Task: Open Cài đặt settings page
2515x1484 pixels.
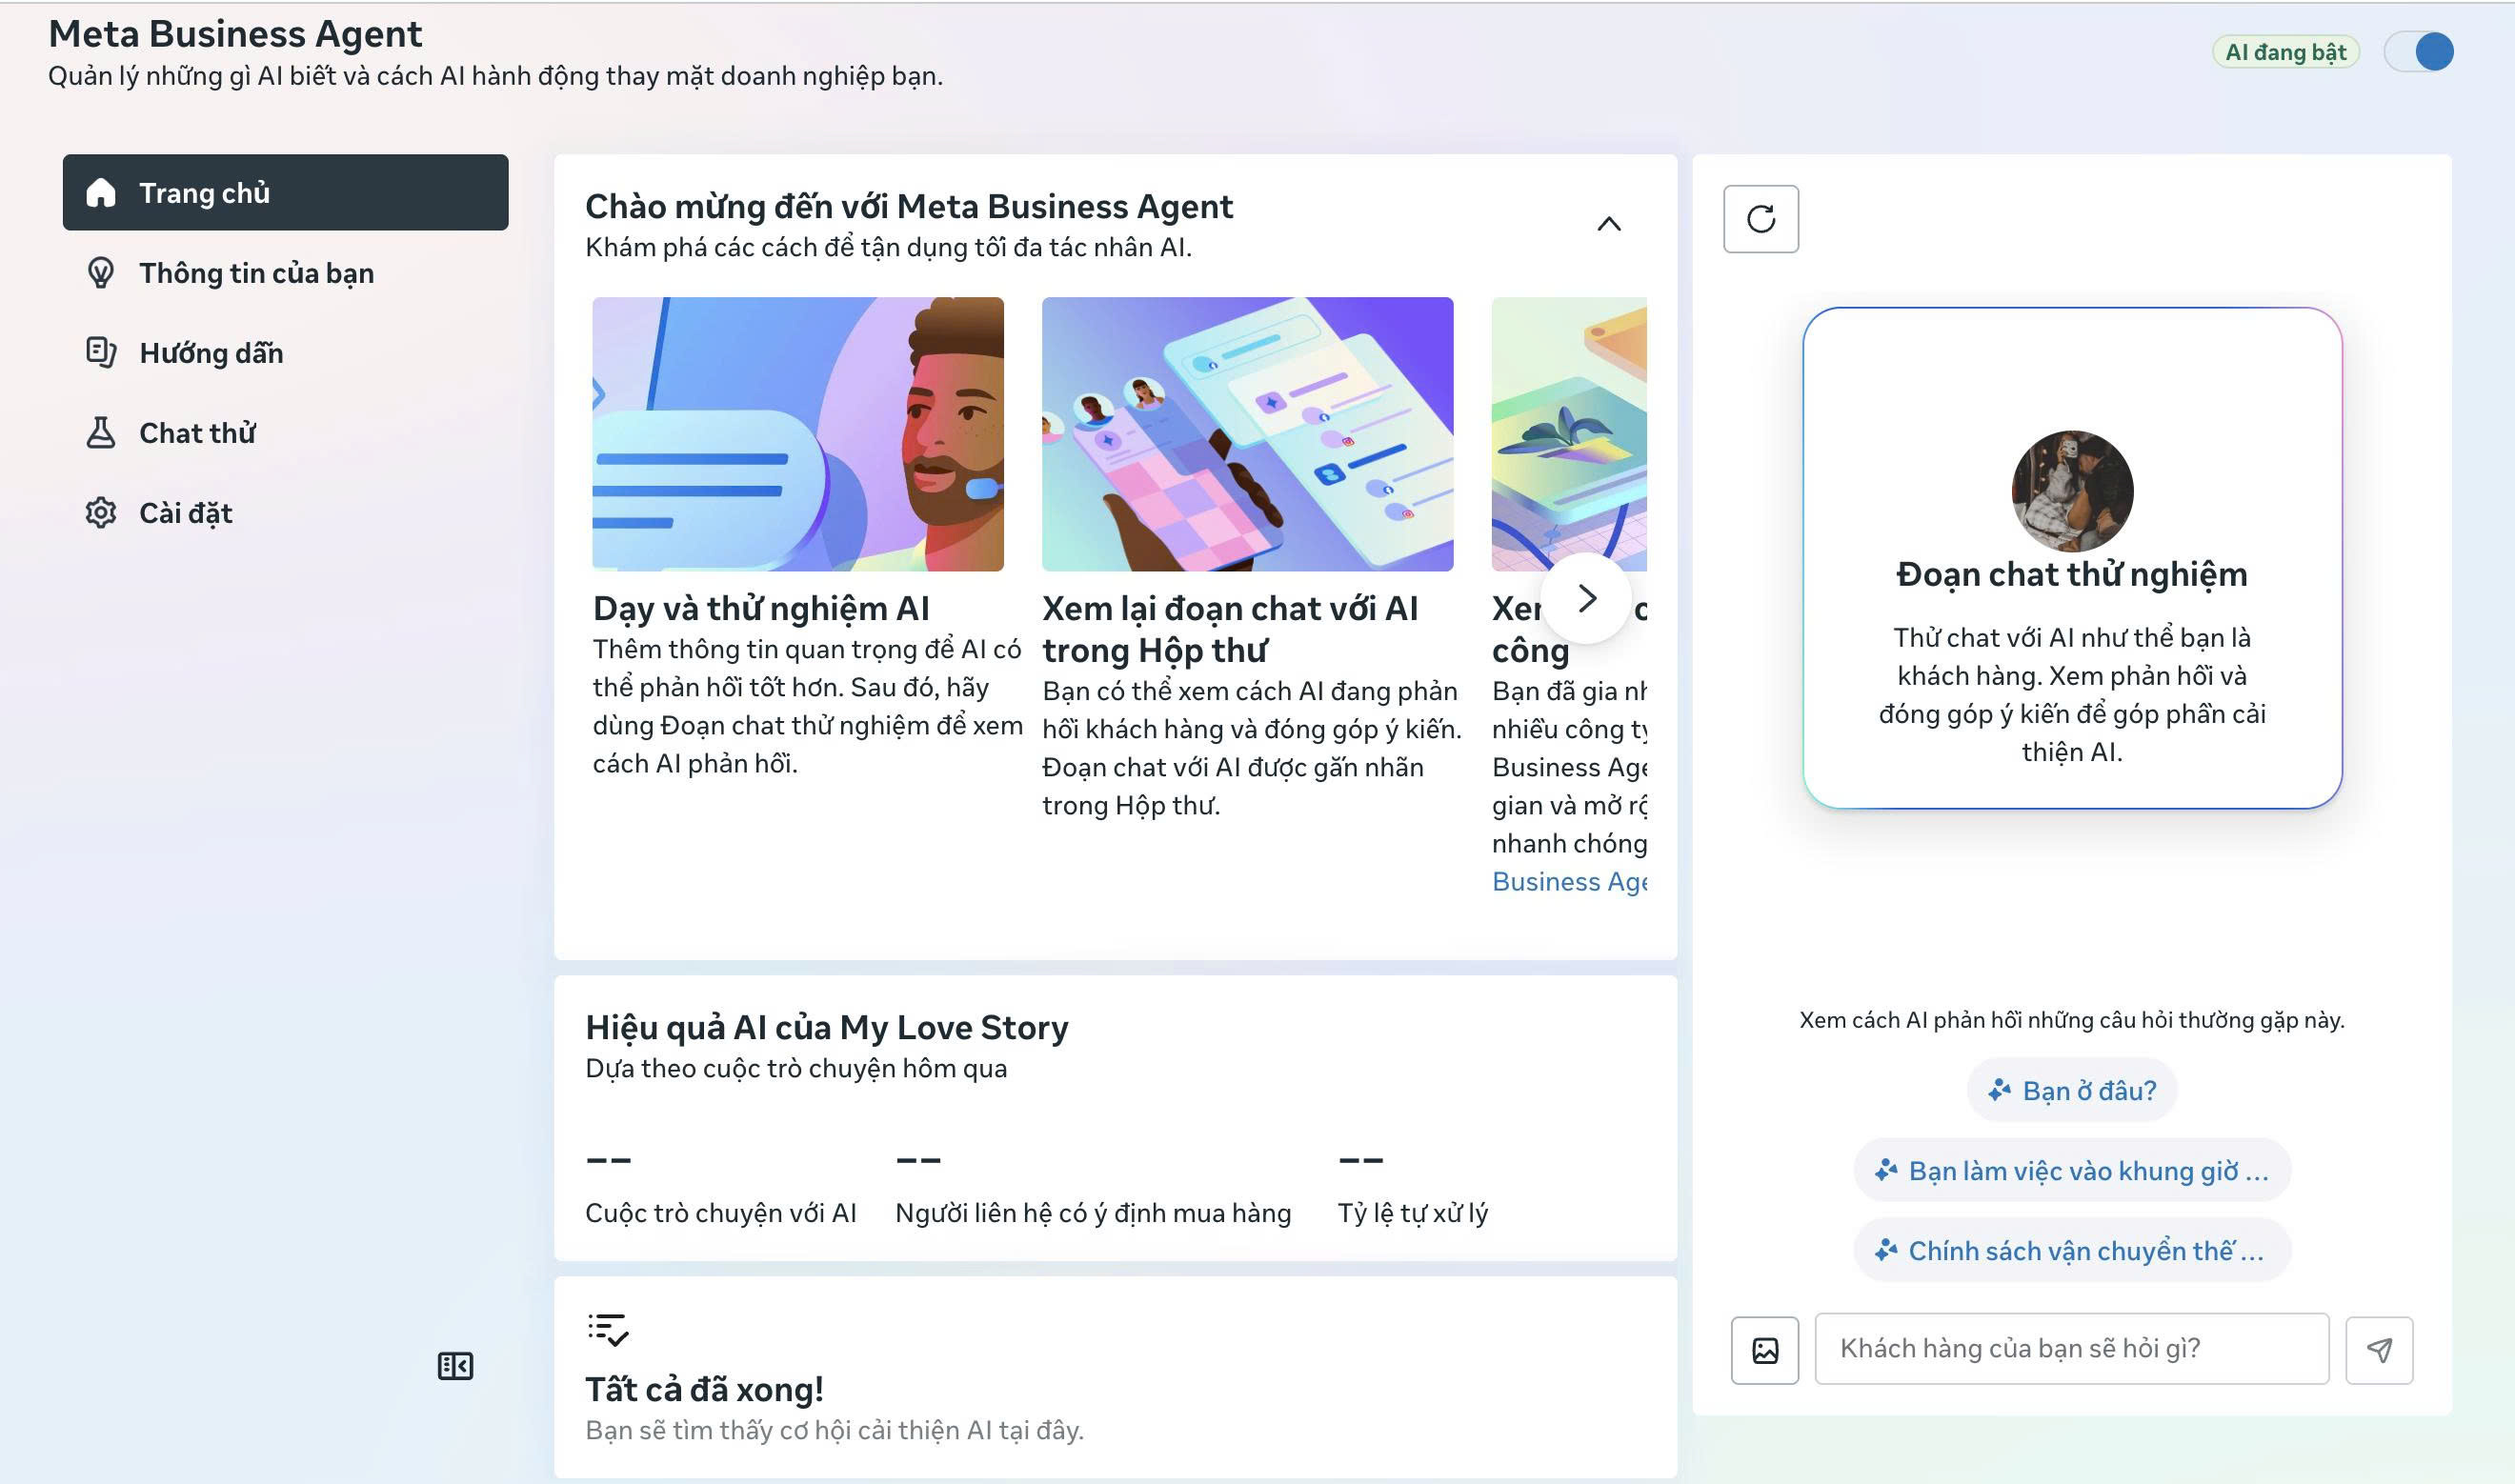Action: click(285, 513)
